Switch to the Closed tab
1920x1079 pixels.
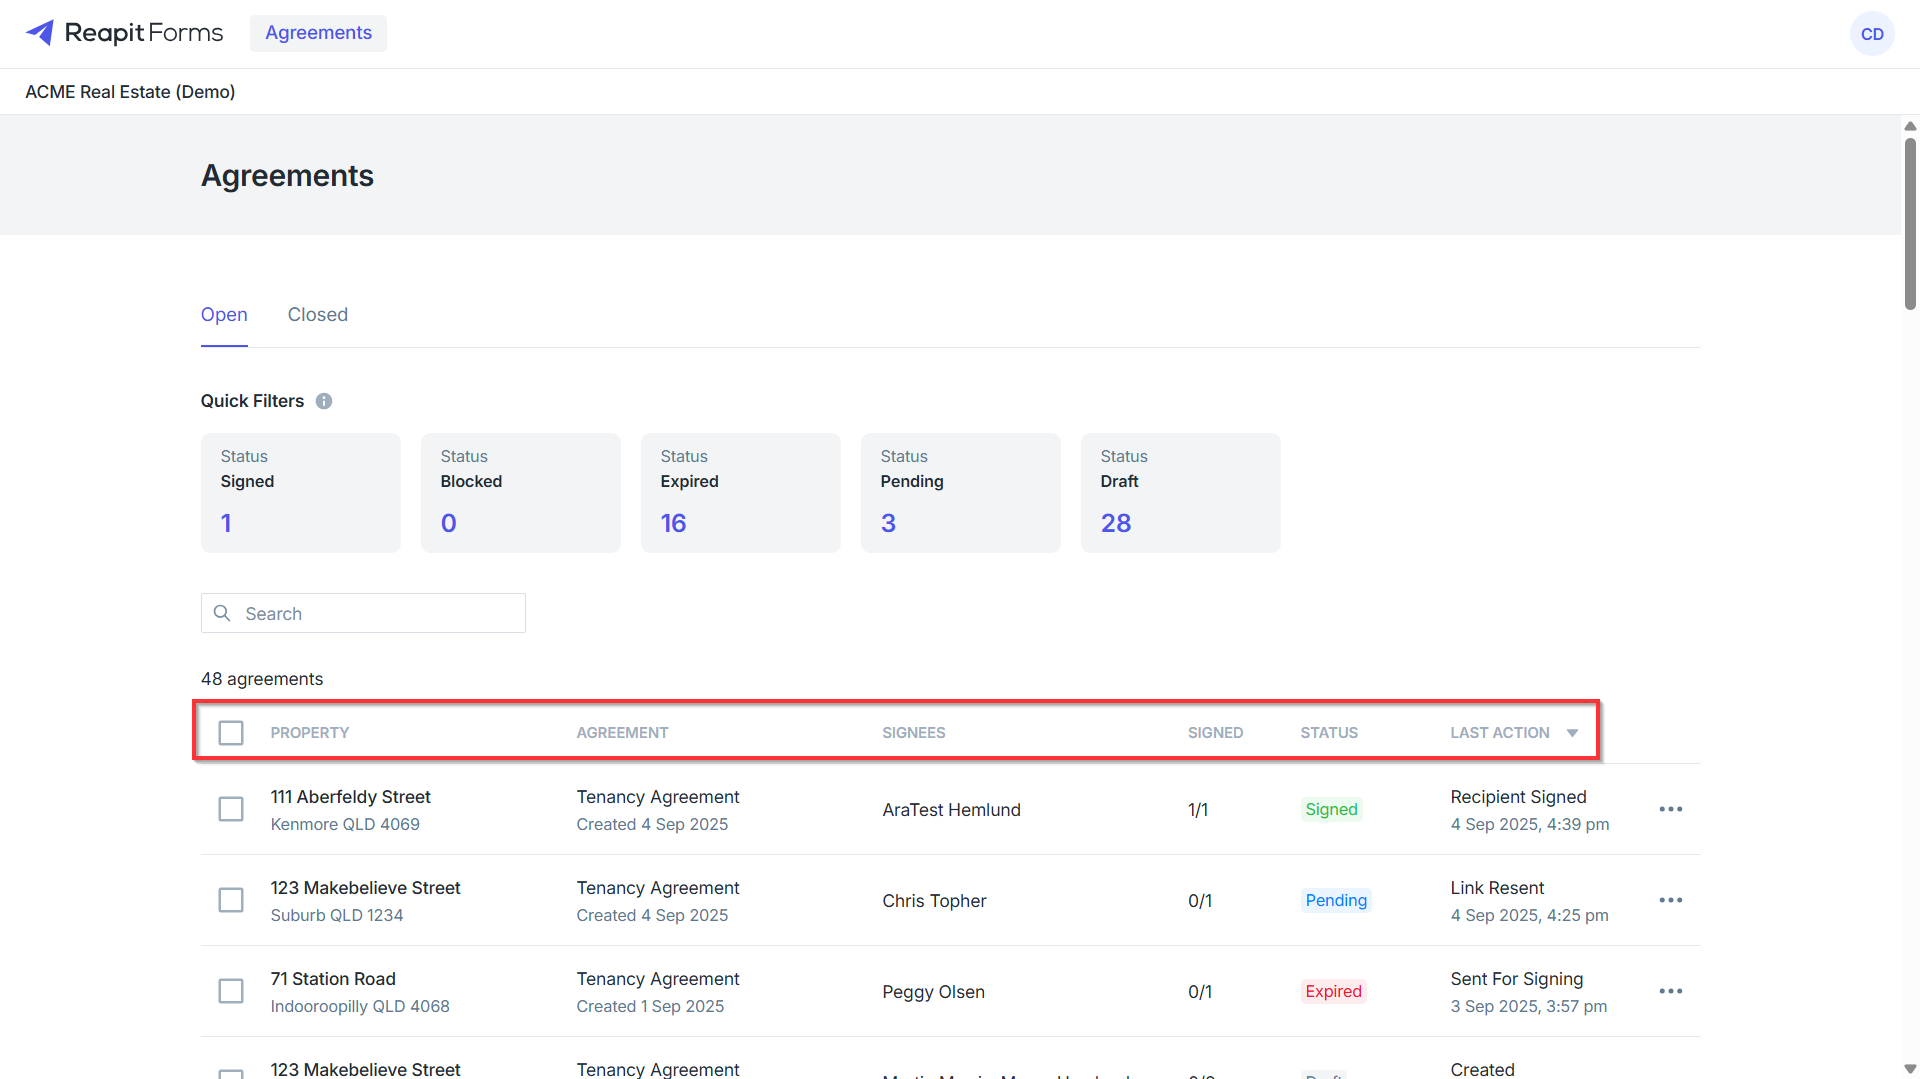(318, 315)
